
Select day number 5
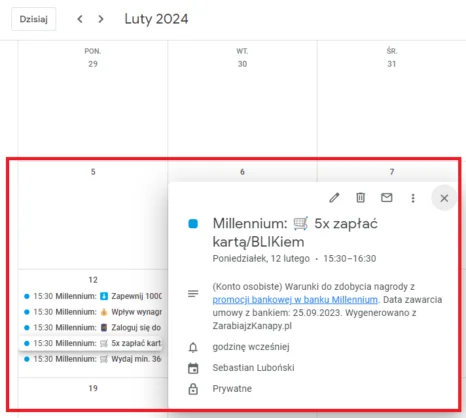point(93,172)
